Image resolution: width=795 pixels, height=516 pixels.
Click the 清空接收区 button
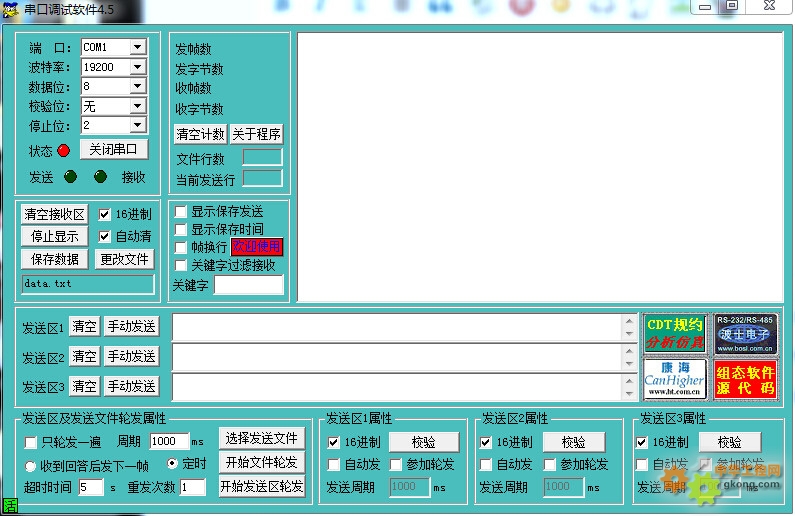pos(54,214)
